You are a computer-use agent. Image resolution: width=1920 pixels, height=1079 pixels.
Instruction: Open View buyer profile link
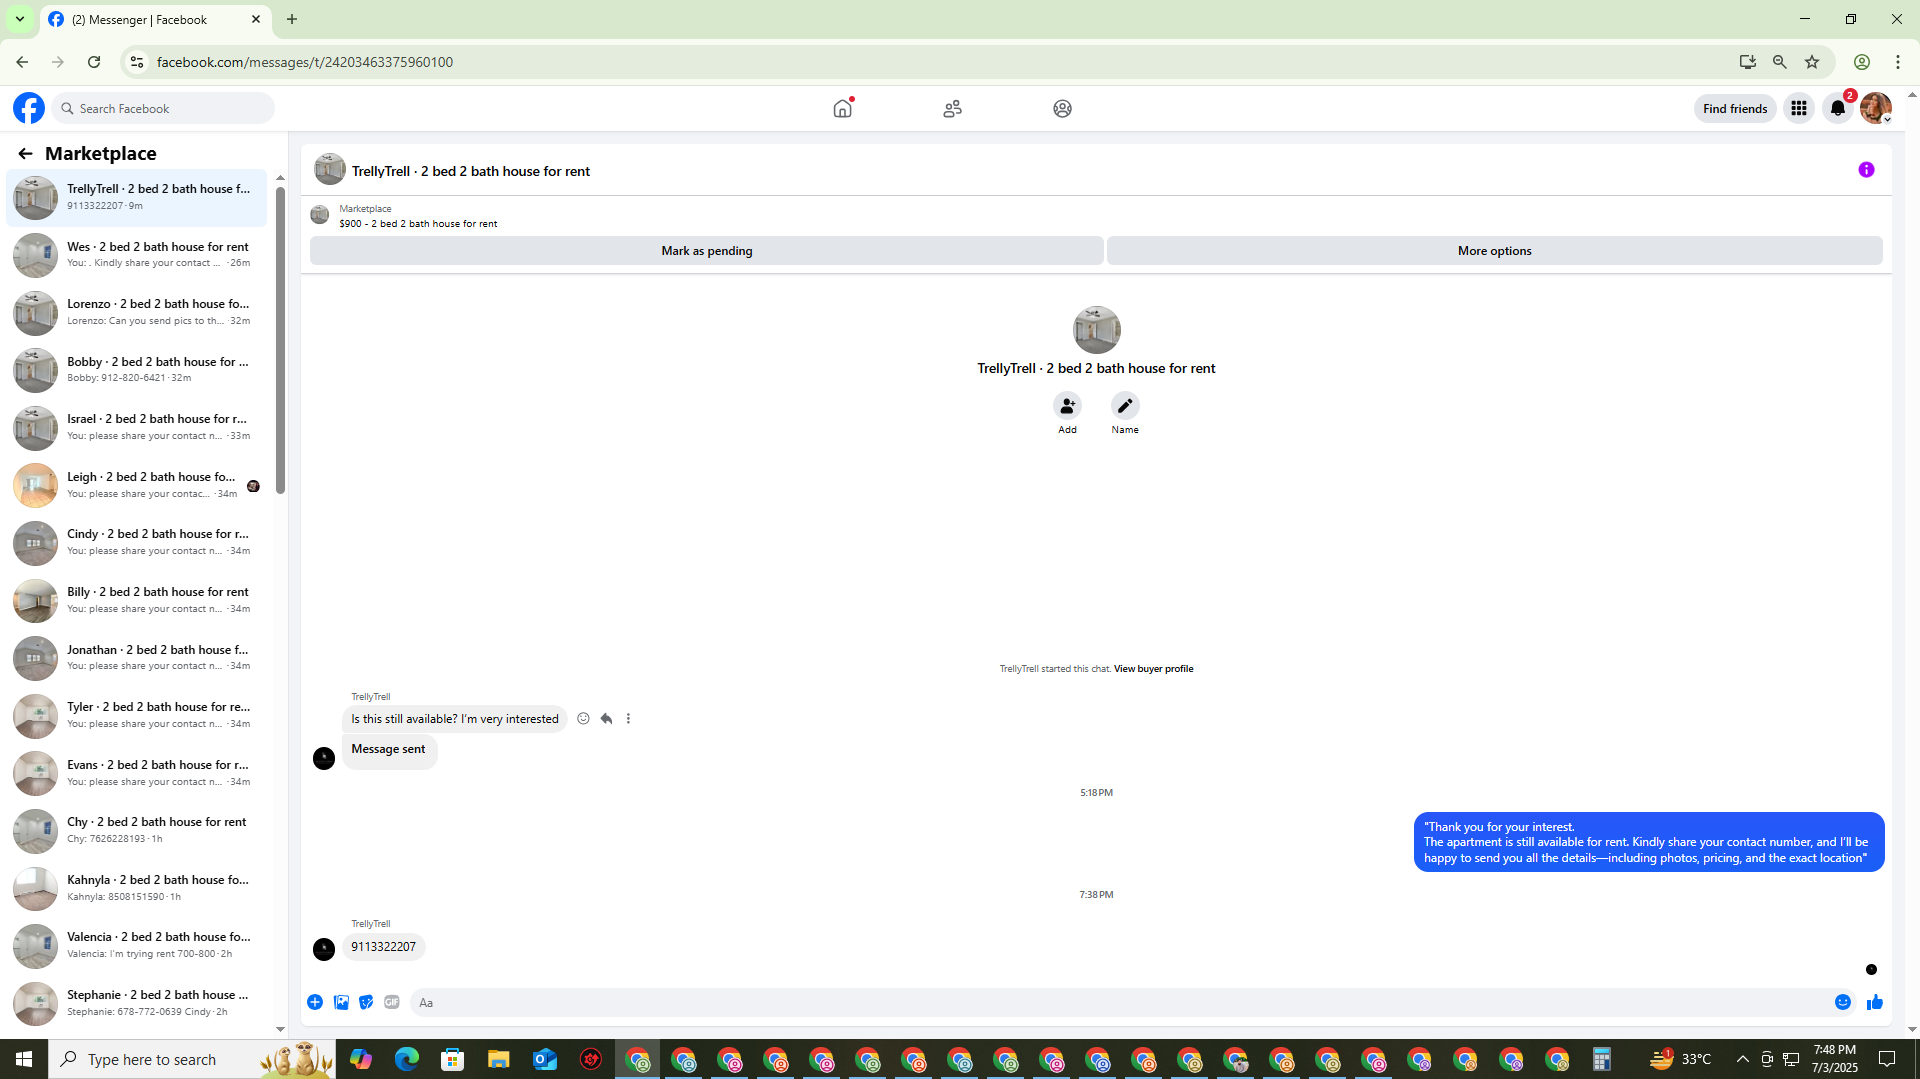(x=1153, y=669)
